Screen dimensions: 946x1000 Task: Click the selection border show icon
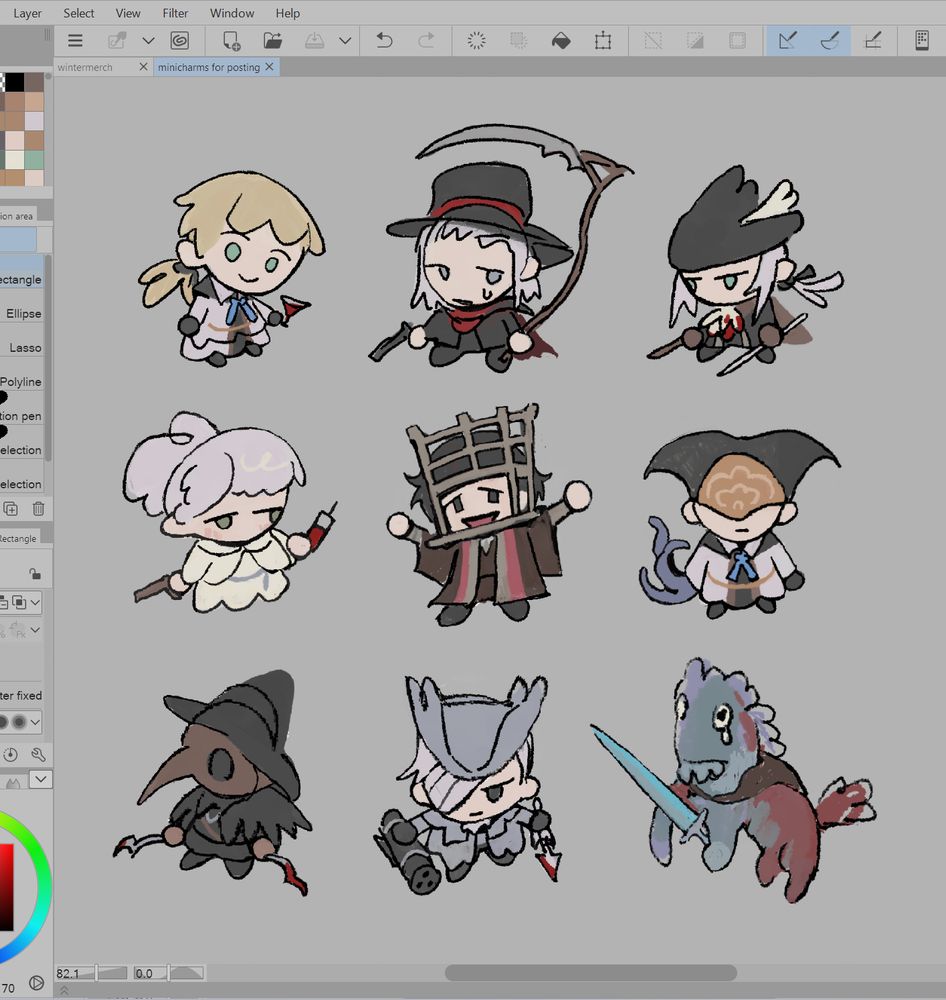(x=737, y=41)
